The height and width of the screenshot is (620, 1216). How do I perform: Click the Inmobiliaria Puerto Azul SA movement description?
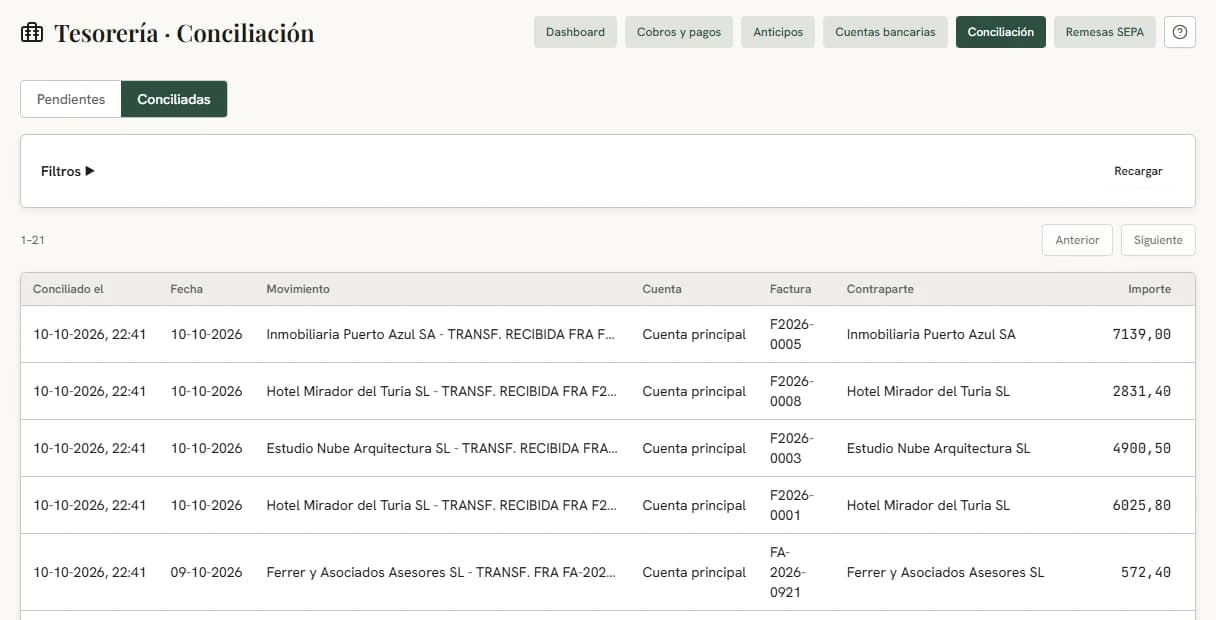[442, 334]
